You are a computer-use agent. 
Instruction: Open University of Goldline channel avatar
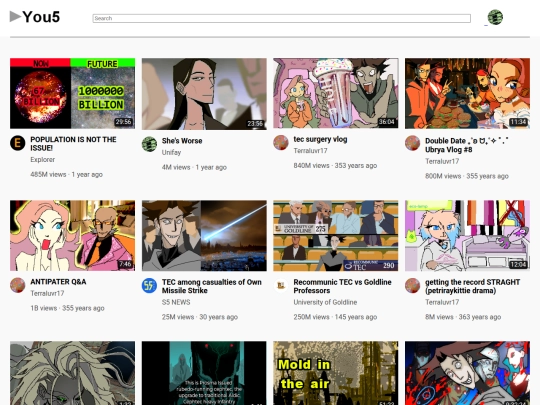[281, 285]
